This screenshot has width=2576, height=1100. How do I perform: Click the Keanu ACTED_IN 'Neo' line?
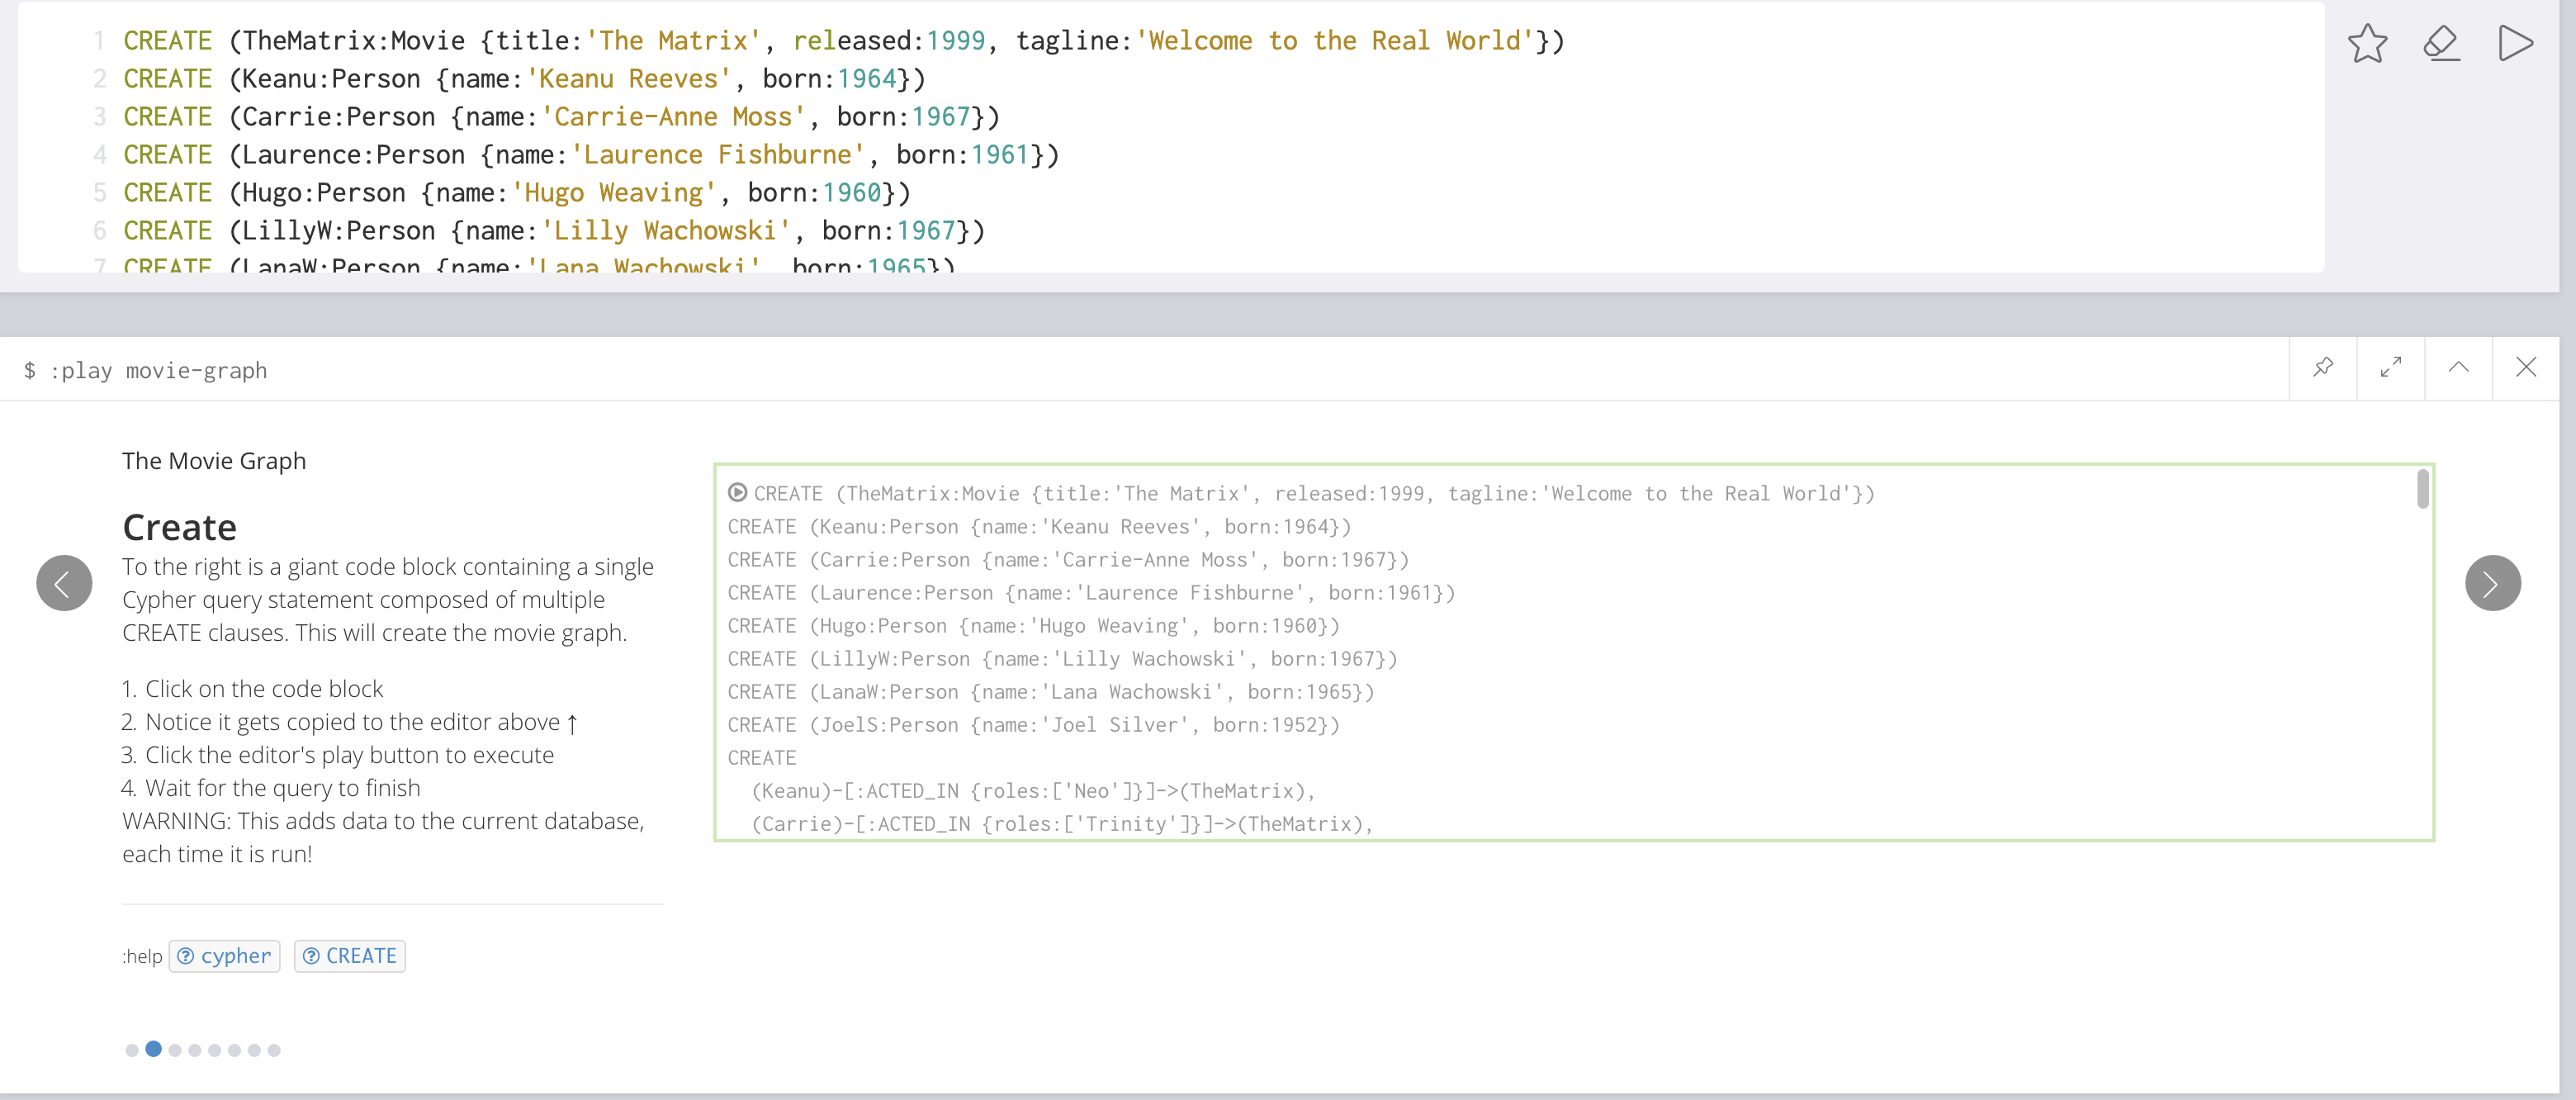pos(1033,790)
